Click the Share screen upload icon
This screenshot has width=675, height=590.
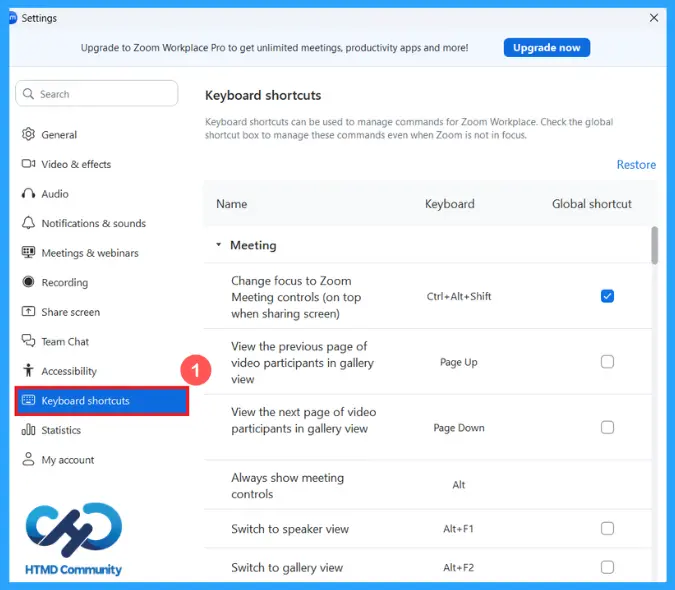click(28, 312)
